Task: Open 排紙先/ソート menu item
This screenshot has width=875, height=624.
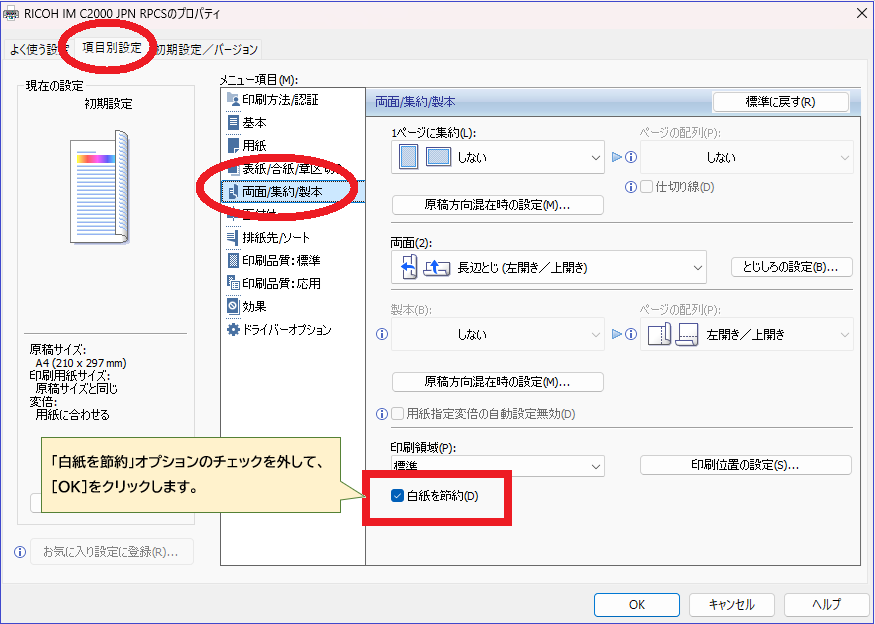Action: point(273,237)
